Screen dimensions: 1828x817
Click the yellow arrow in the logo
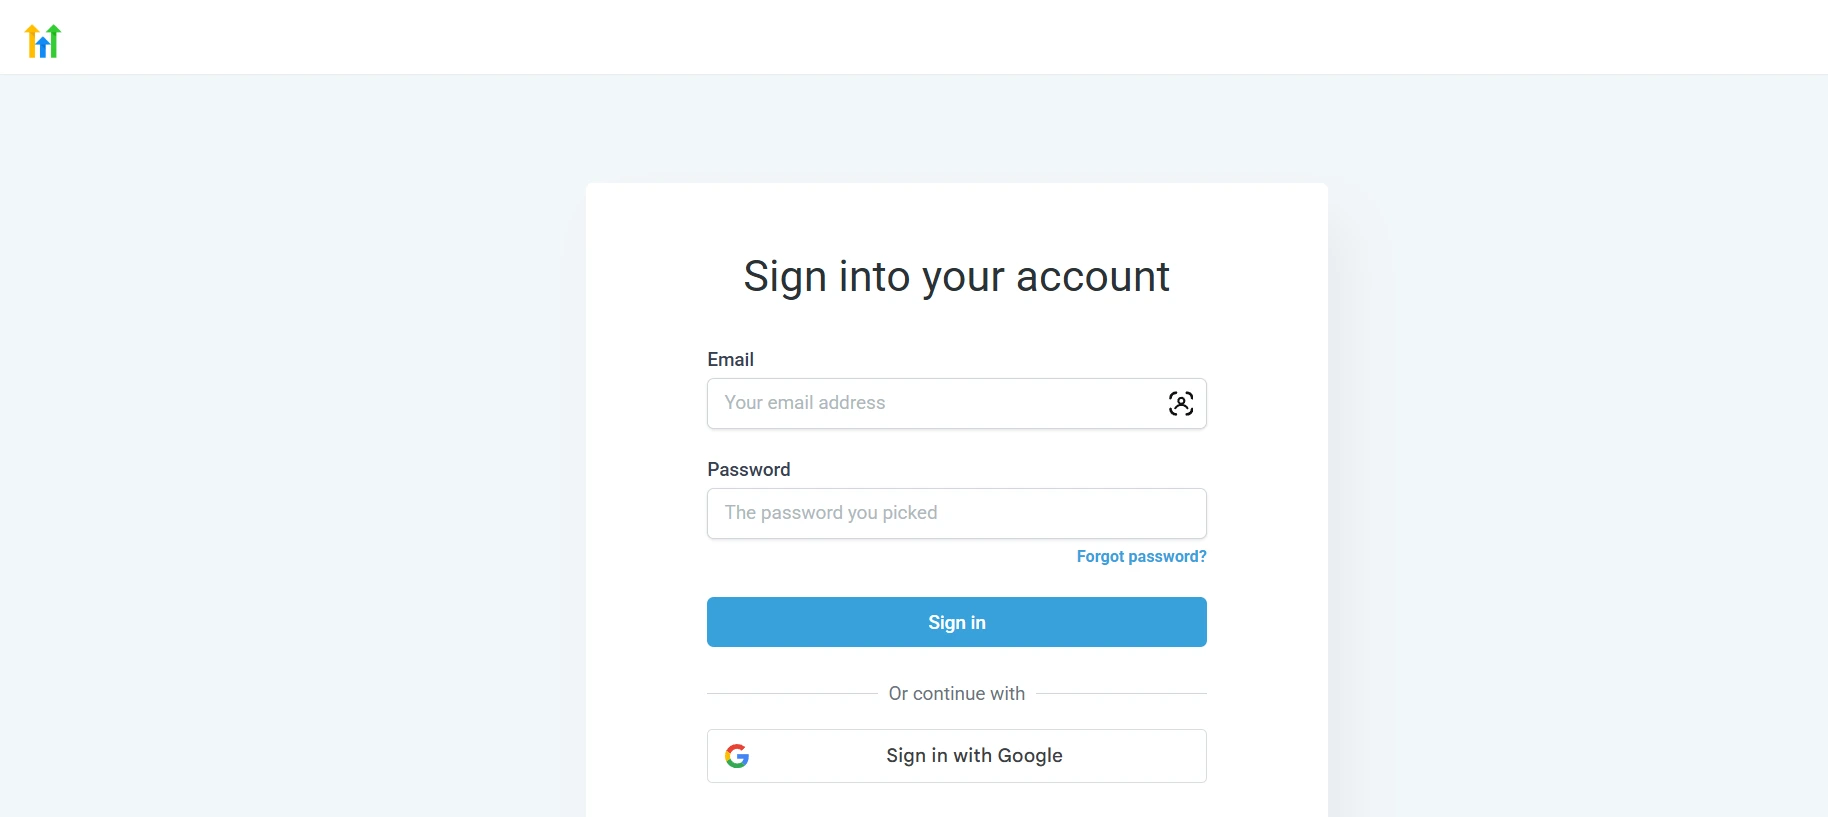(31, 41)
